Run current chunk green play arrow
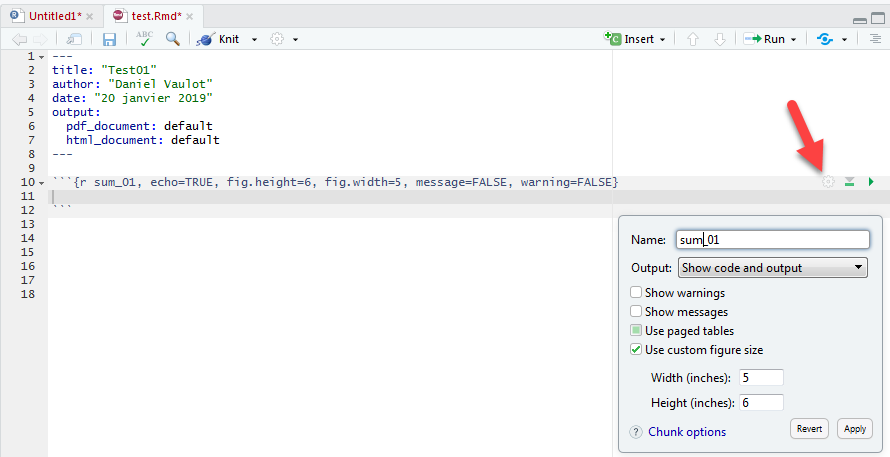 coord(871,182)
